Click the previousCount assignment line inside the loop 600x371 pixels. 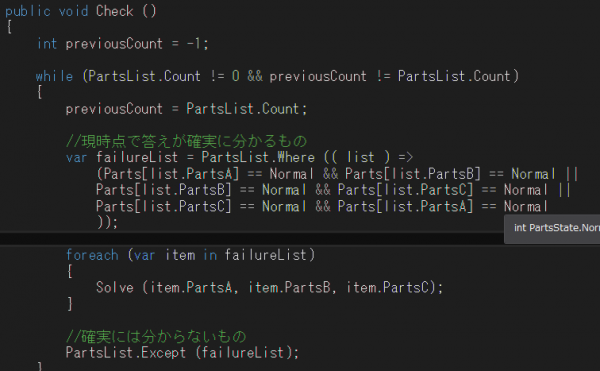(x=186, y=109)
